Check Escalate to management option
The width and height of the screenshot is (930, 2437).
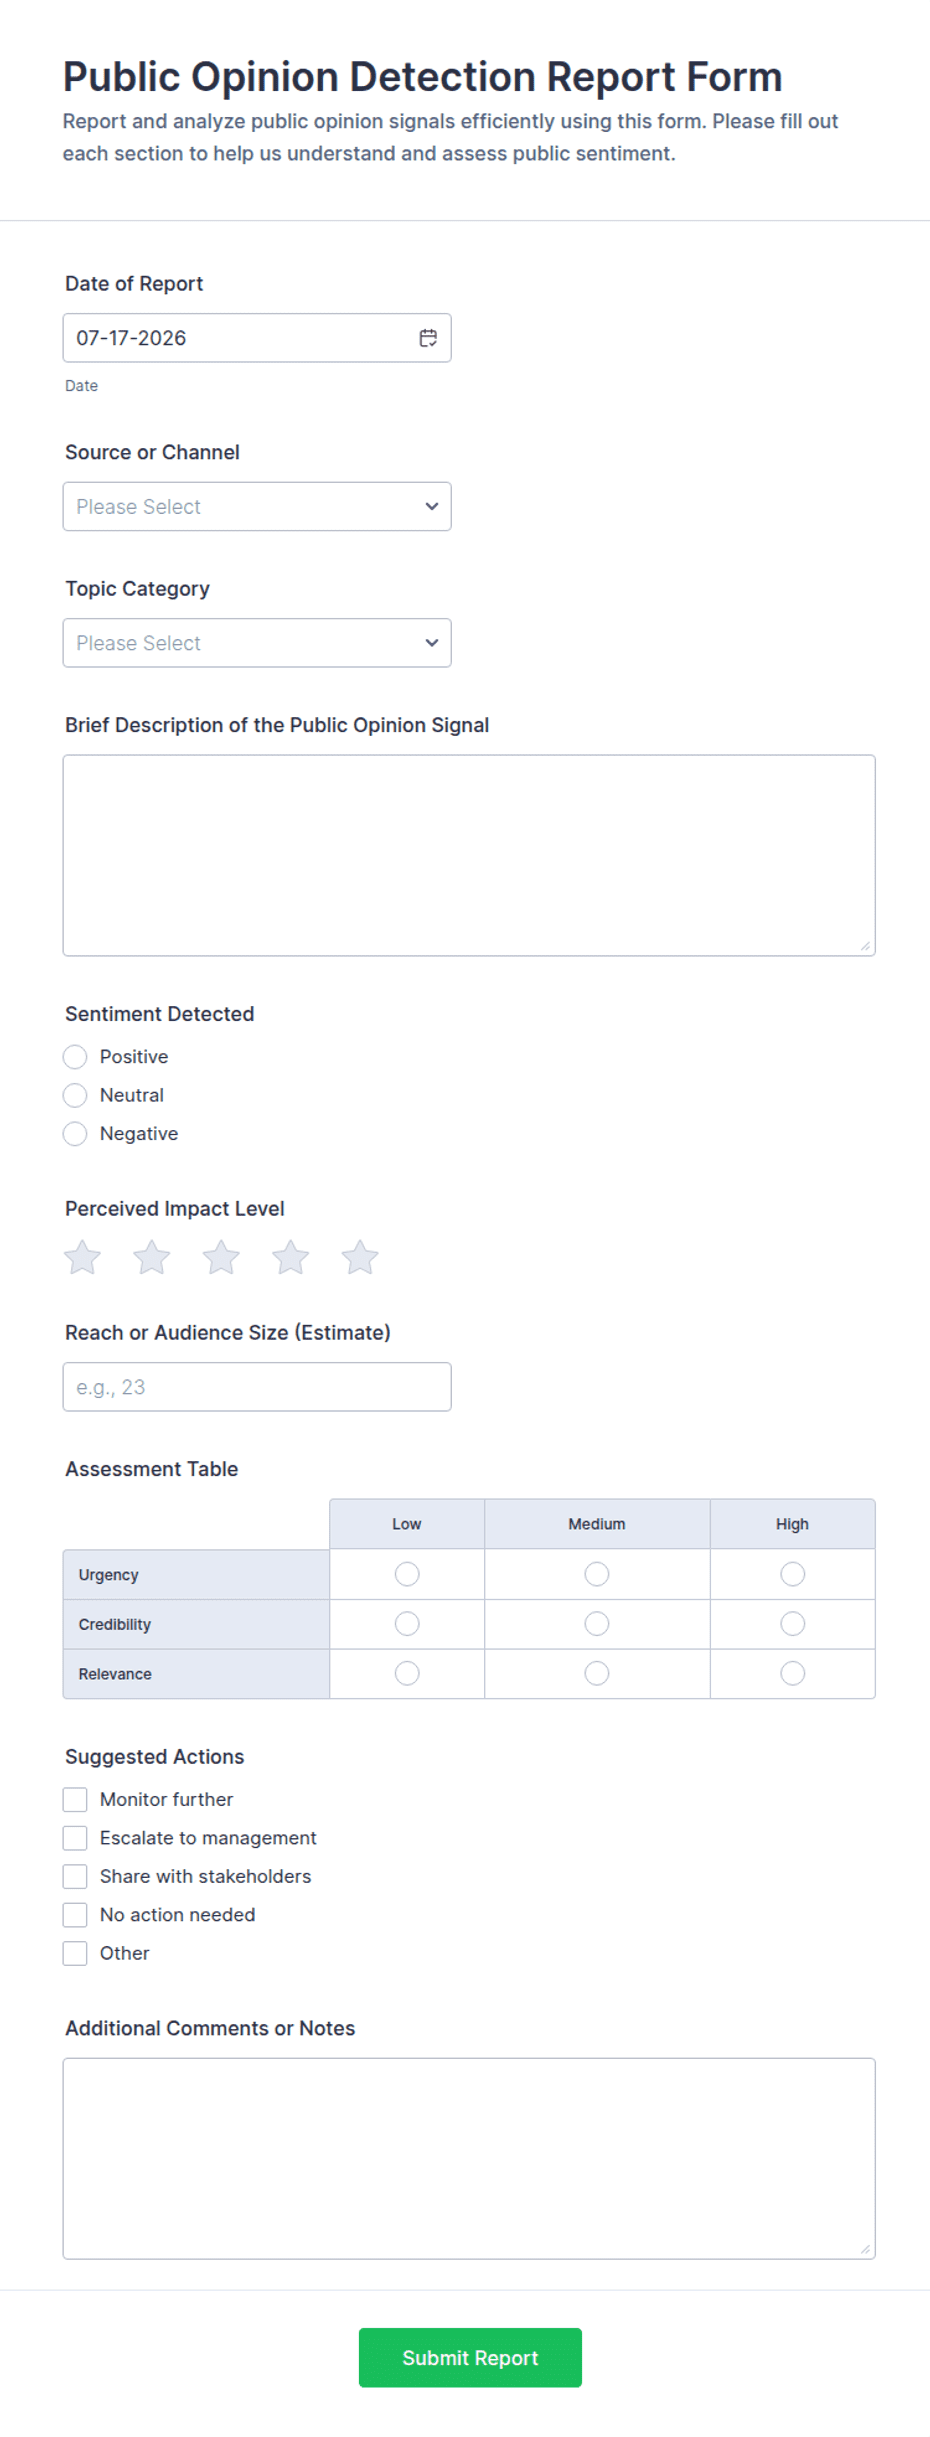pyautogui.click(x=75, y=1838)
